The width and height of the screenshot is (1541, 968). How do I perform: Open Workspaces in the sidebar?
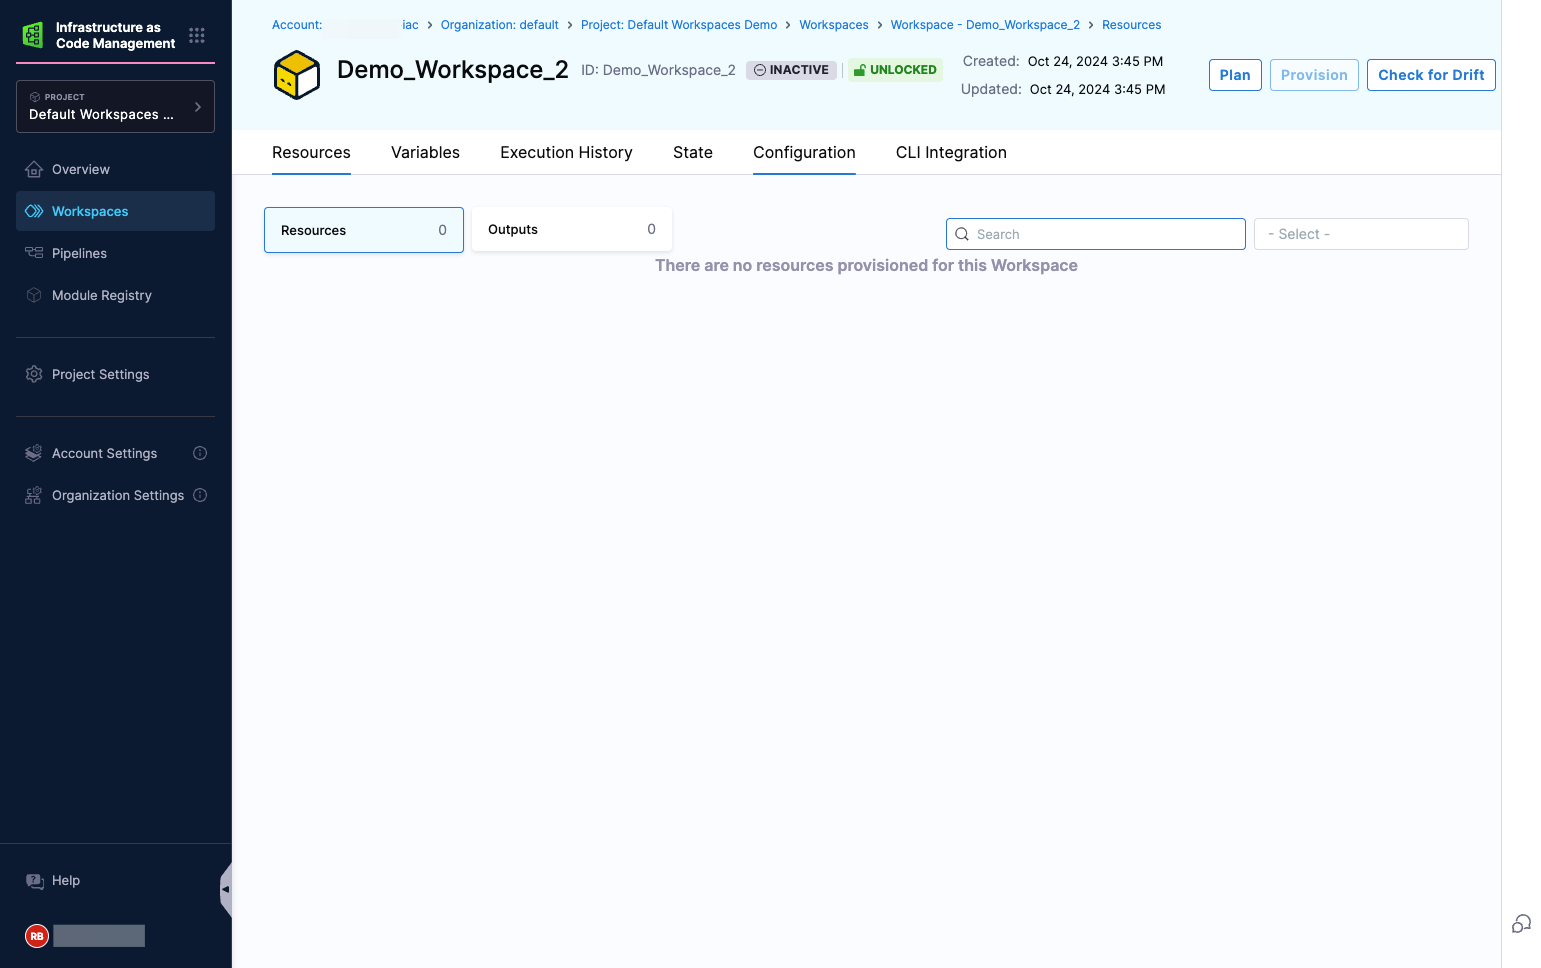115,211
